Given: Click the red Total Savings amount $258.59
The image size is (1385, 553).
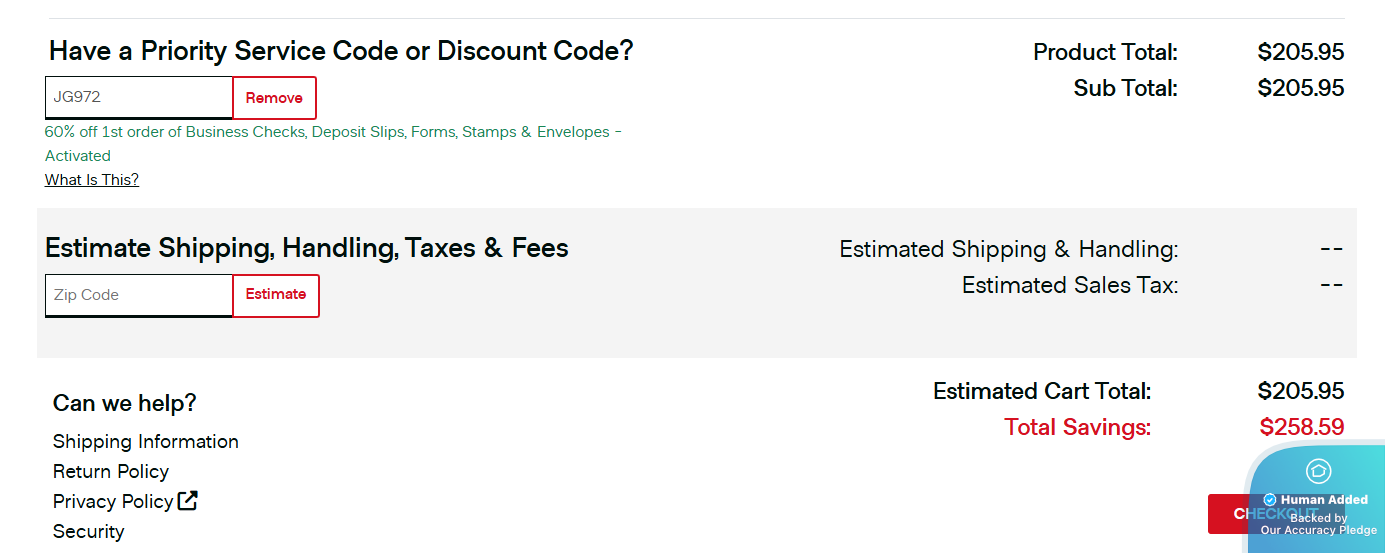Looking at the screenshot, I should pos(1301,428).
